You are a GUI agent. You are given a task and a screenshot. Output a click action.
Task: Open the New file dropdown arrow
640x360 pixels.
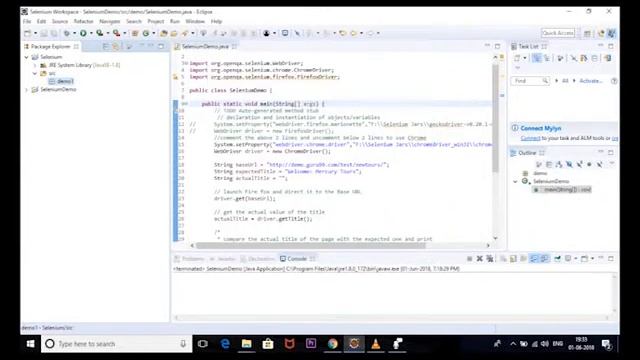(x=35, y=33)
